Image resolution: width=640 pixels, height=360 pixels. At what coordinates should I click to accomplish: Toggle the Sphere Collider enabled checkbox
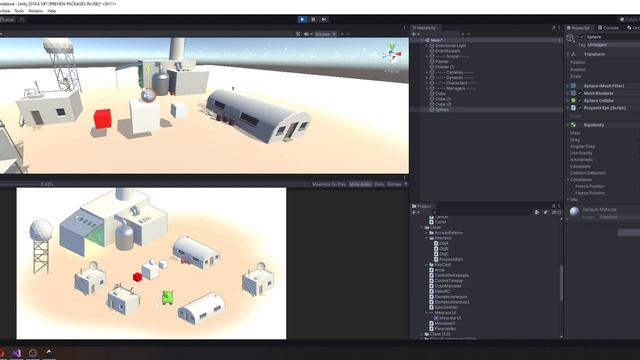pos(580,100)
